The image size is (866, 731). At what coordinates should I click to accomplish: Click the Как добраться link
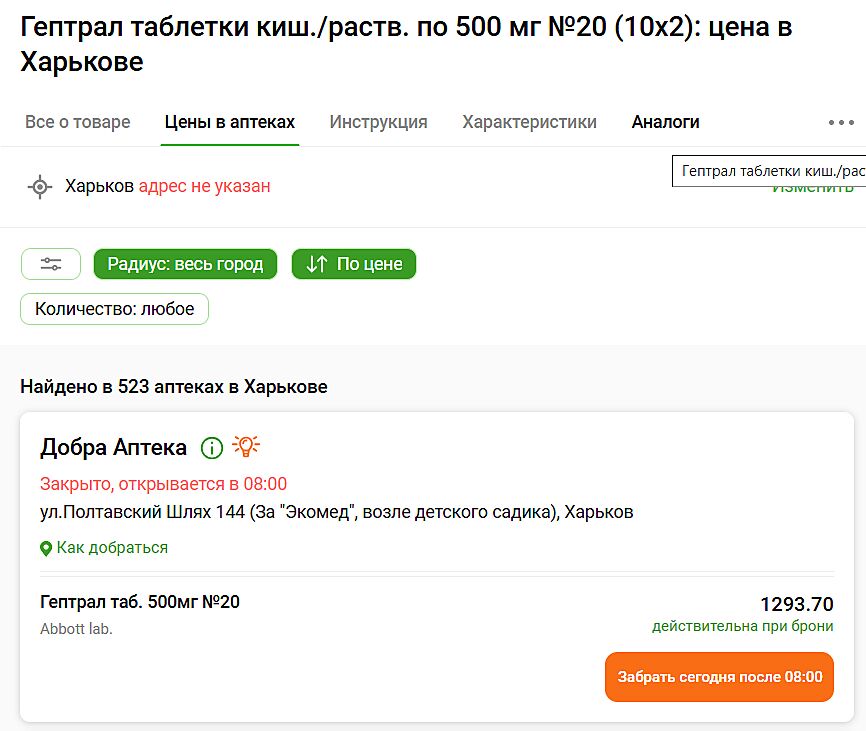(x=112, y=548)
